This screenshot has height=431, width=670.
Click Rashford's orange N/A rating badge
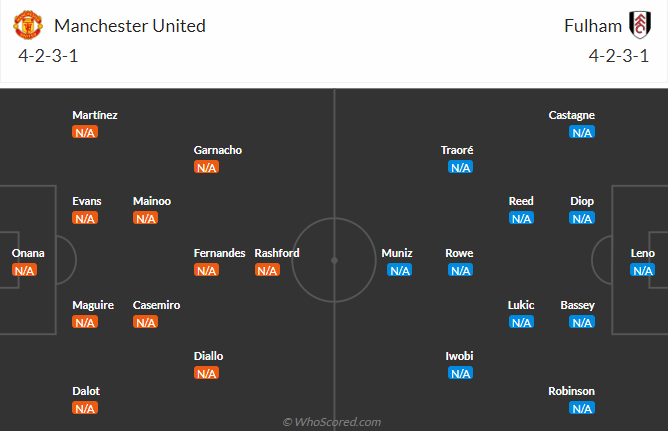[267, 270]
